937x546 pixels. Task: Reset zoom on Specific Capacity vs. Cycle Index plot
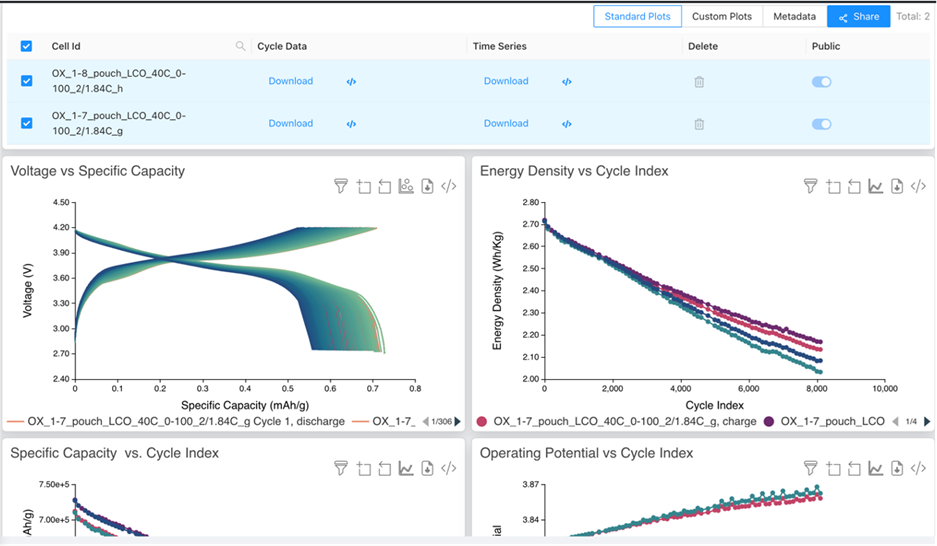point(385,468)
